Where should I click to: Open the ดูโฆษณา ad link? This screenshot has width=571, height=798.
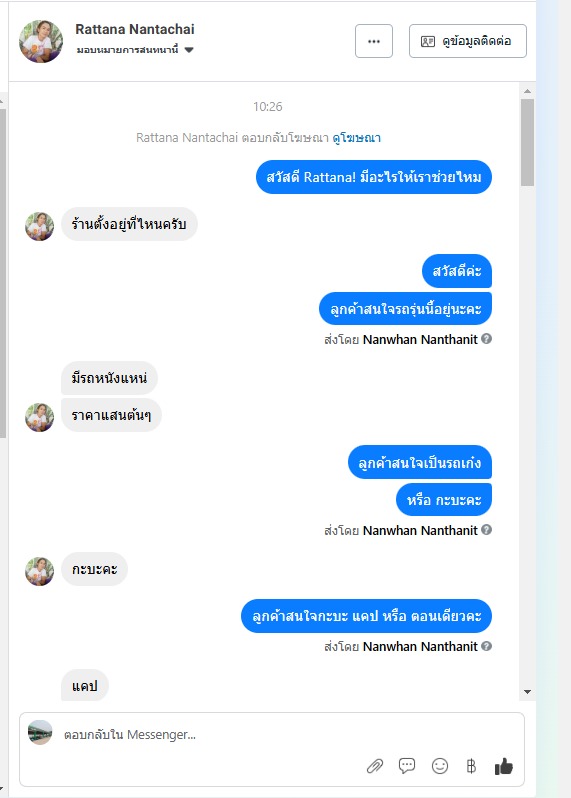pos(357,137)
